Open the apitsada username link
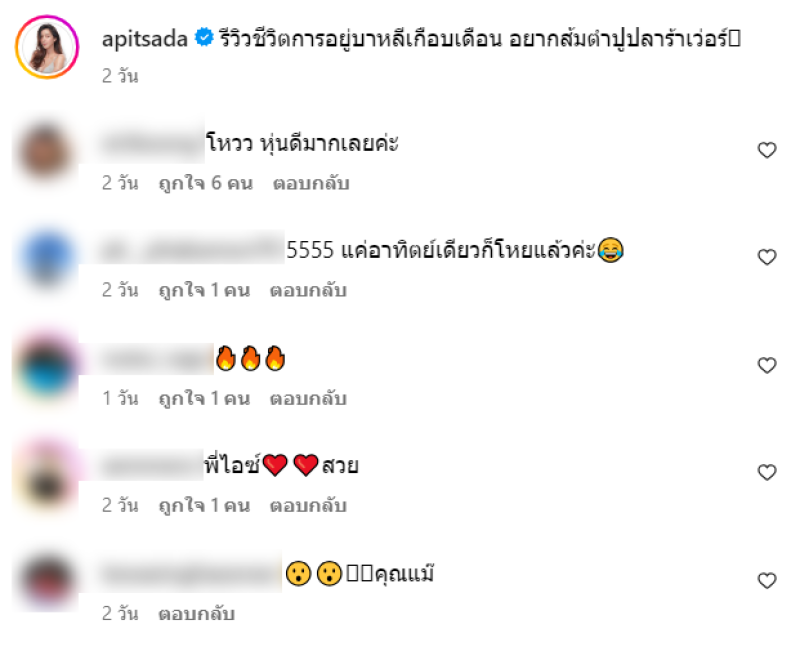800x651 pixels. click(x=145, y=39)
